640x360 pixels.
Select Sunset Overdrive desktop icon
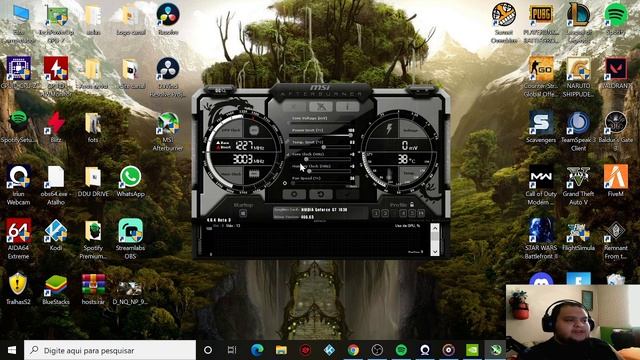point(504,22)
